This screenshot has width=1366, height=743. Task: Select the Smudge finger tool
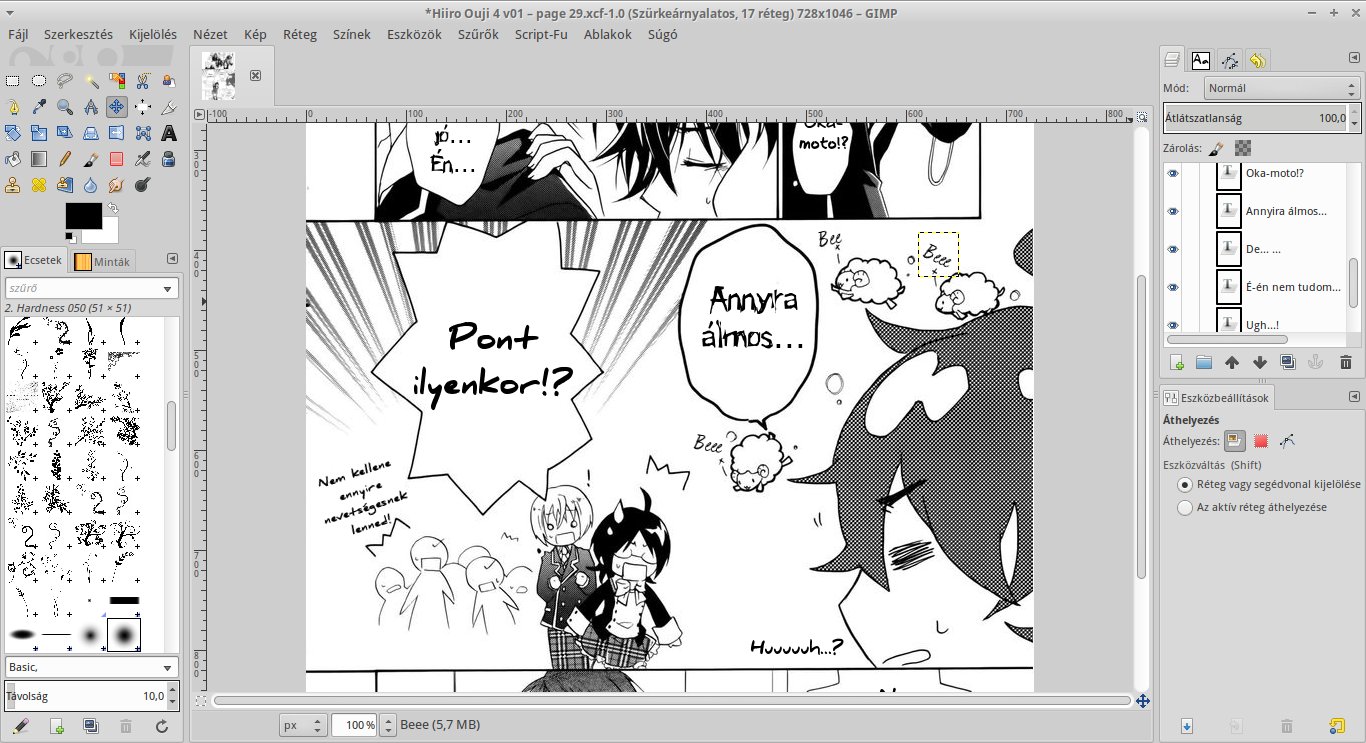(117, 185)
